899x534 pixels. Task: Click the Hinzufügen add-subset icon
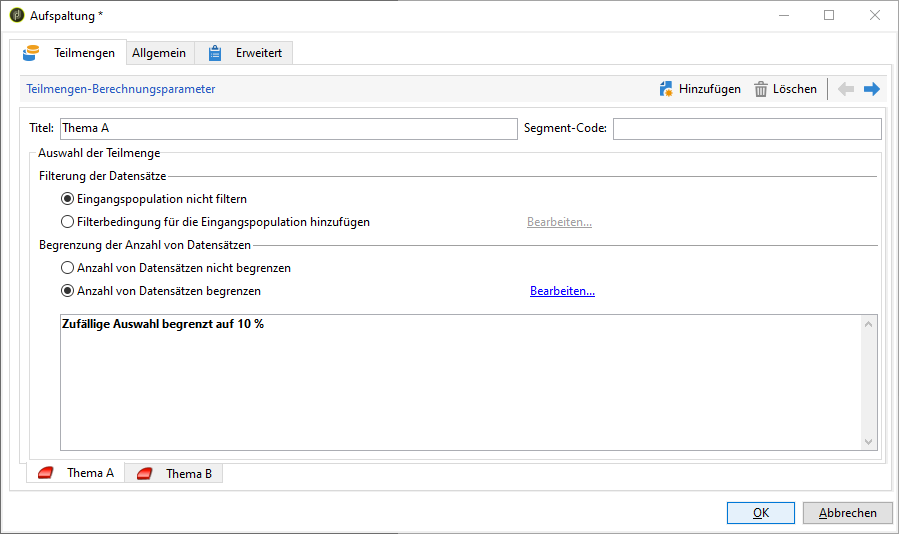coord(666,89)
